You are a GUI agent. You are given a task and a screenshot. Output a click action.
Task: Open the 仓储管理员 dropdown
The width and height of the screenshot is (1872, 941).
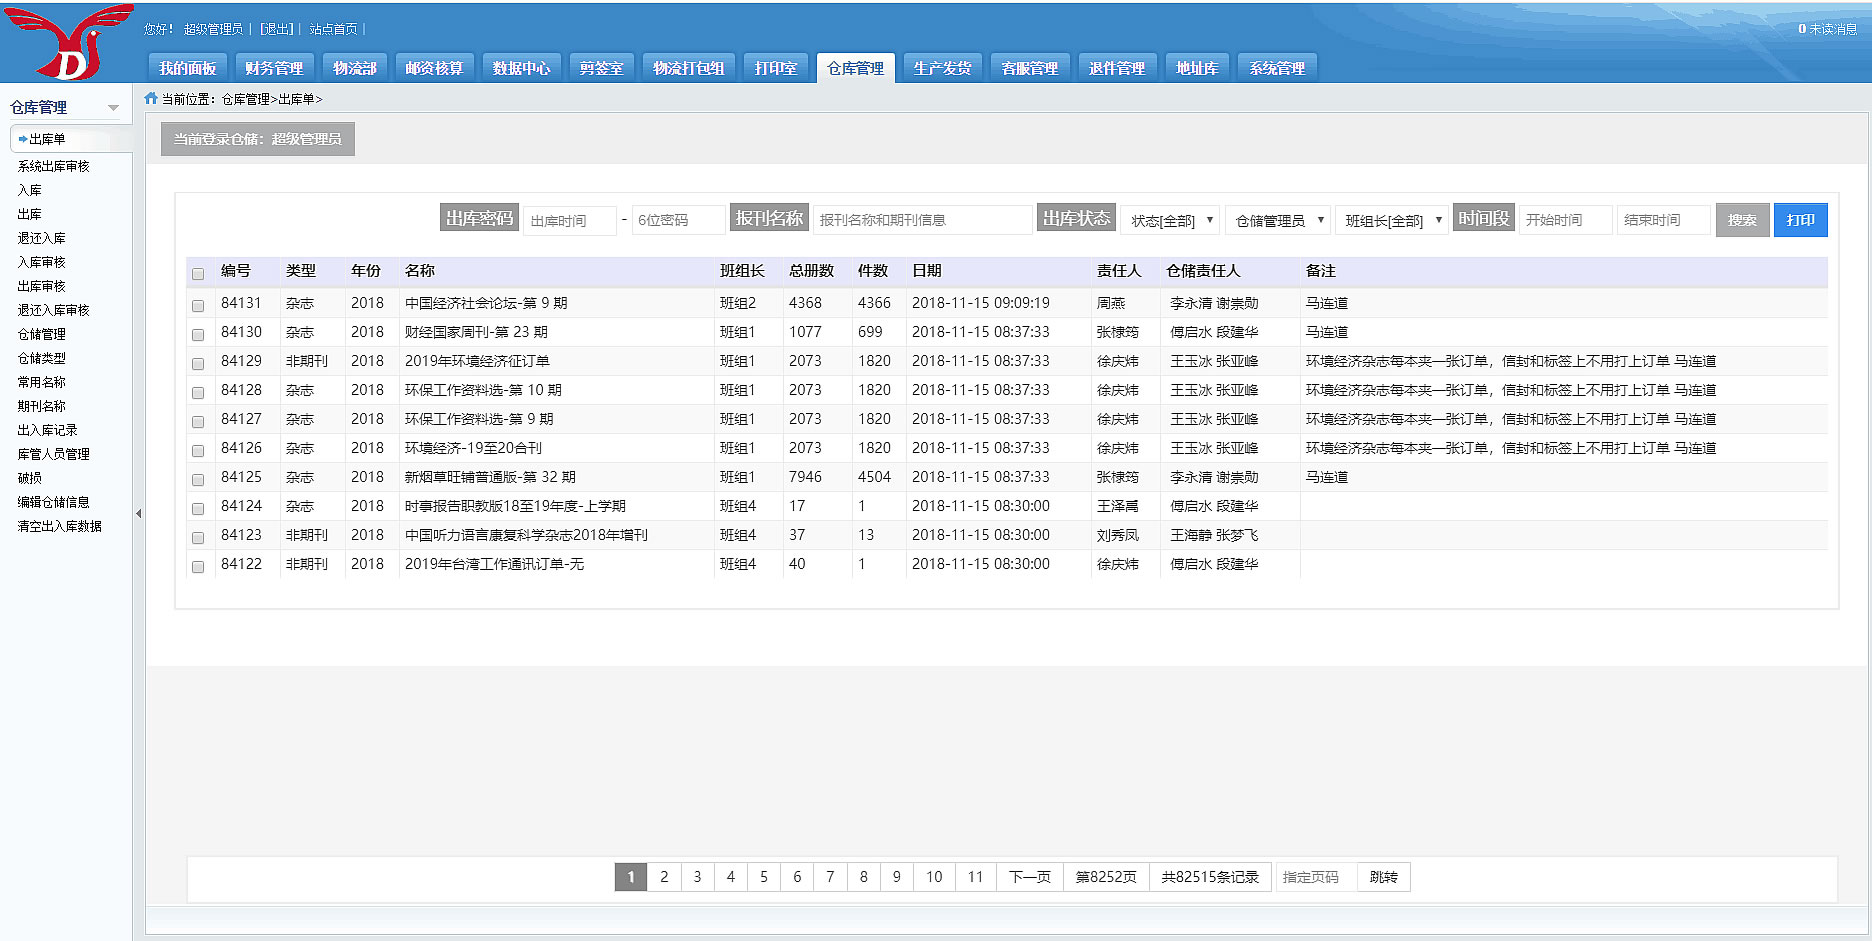point(1279,220)
